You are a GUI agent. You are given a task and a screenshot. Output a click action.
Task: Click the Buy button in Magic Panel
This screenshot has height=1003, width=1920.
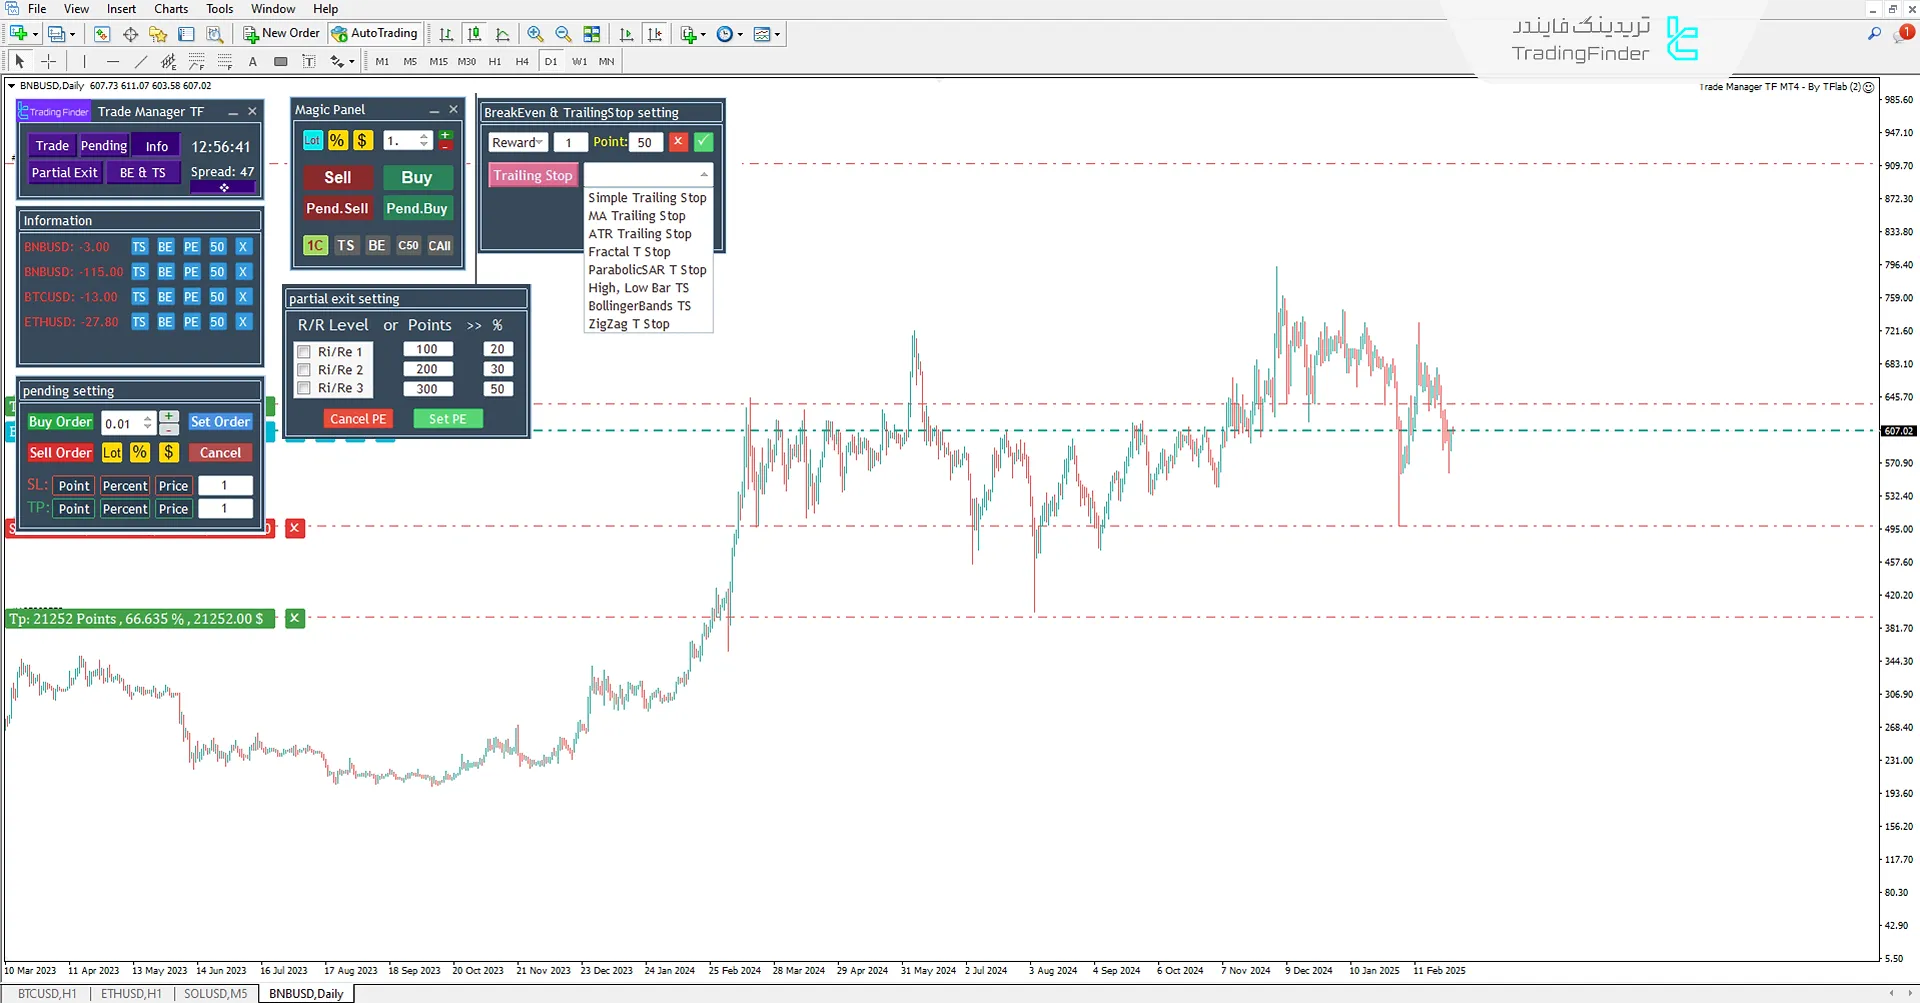pos(417,177)
